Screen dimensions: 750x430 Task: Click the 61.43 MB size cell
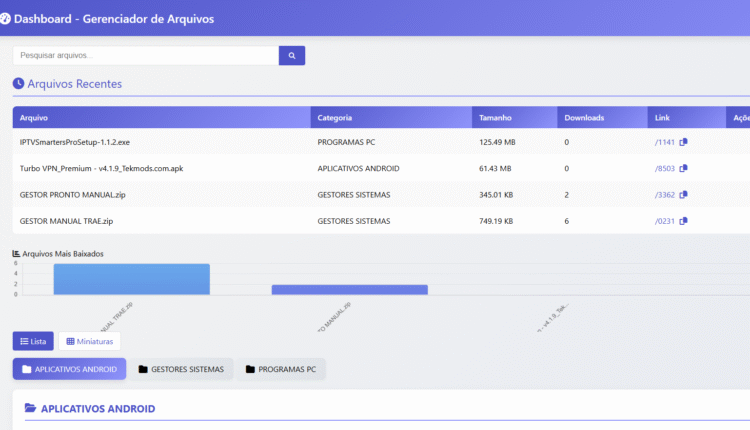point(495,168)
